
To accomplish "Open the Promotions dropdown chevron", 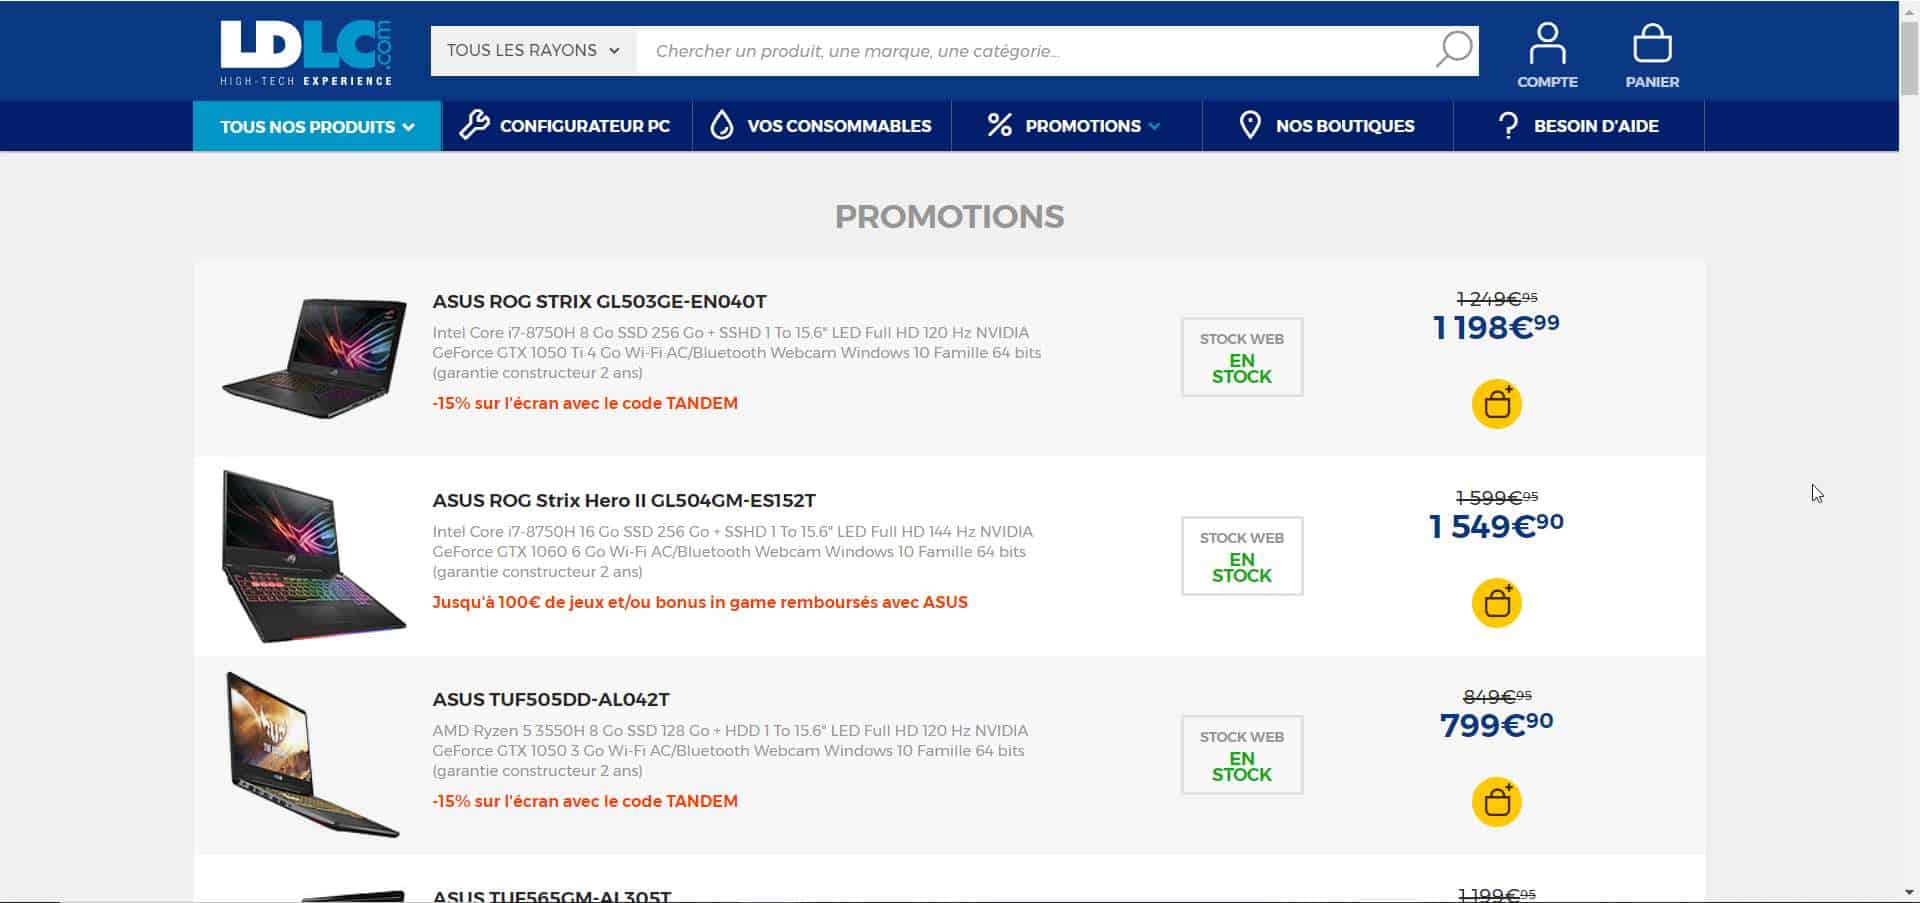I will [x=1154, y=126].
